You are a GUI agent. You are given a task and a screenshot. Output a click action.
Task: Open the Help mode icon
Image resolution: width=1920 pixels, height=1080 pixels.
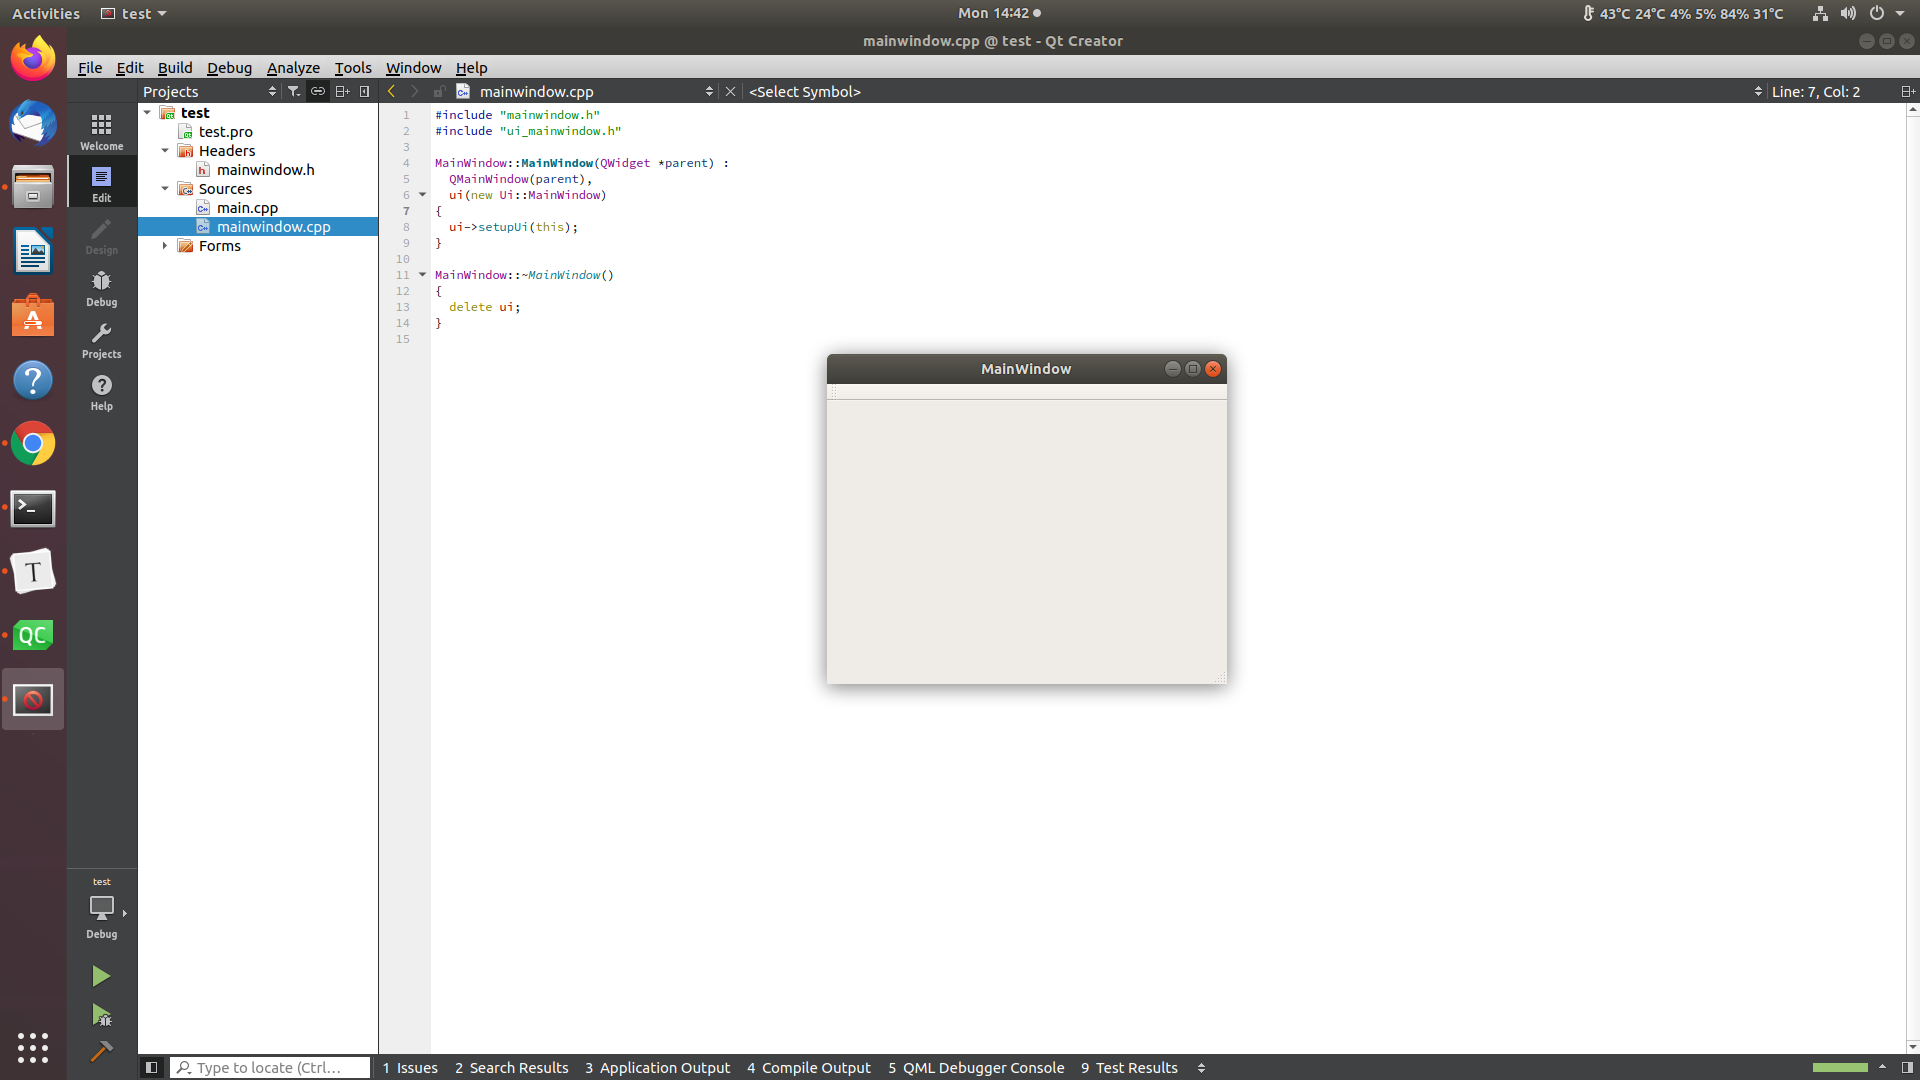[101, 392]
